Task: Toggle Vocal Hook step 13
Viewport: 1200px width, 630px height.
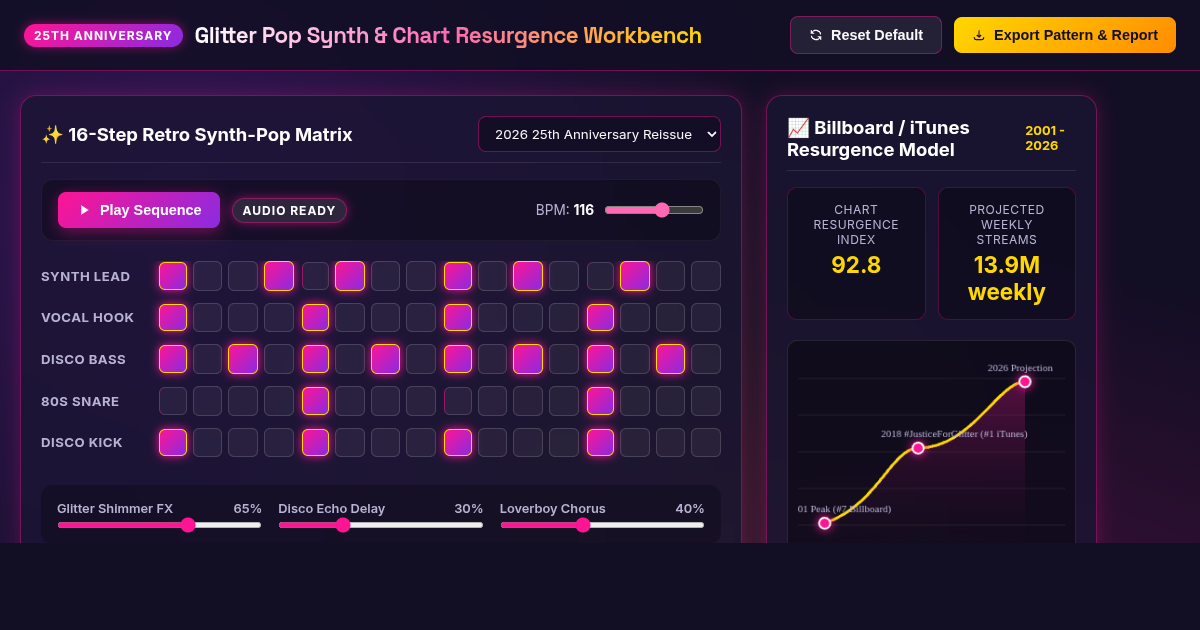Action: tap(600, 318)
